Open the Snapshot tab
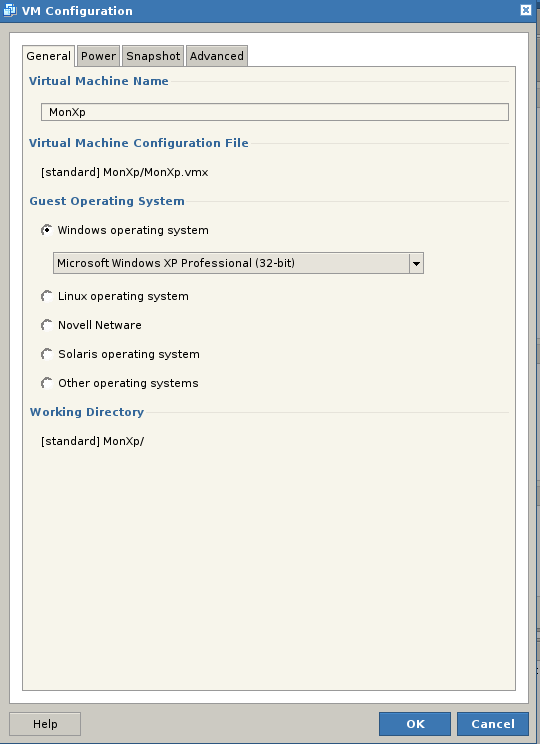Image resolution: width=540 pixels, height=744 pixels. click(153, 56)
